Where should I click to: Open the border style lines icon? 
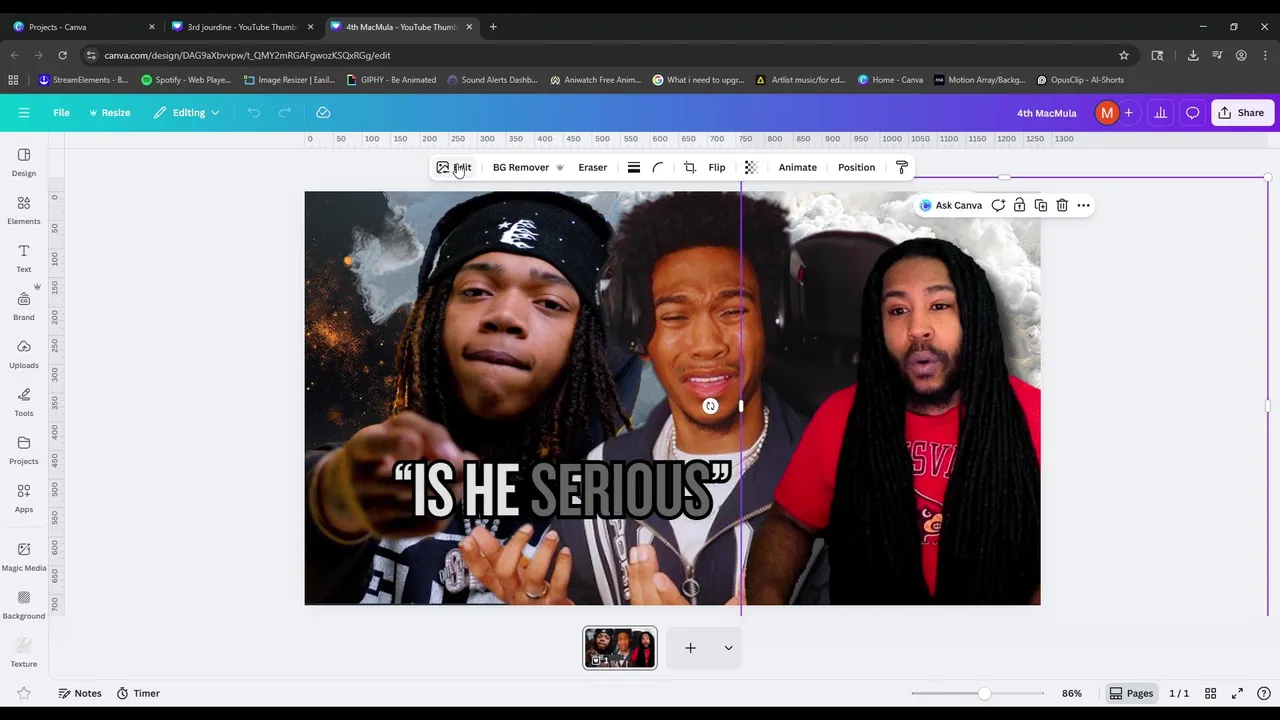(634, 167)
